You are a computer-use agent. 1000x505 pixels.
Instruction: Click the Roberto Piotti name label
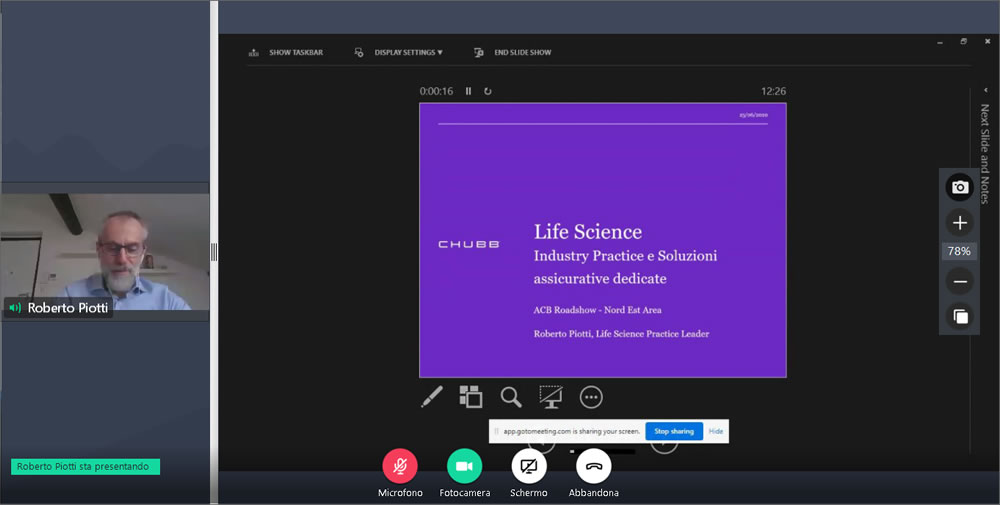(x=68, y=308)
